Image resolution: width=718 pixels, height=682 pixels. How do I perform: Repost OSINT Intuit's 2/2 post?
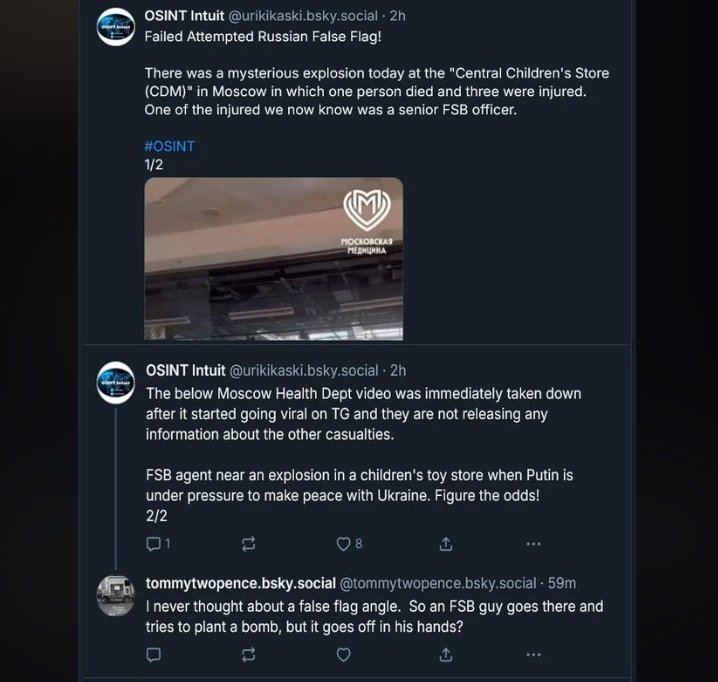coord(249,544)
